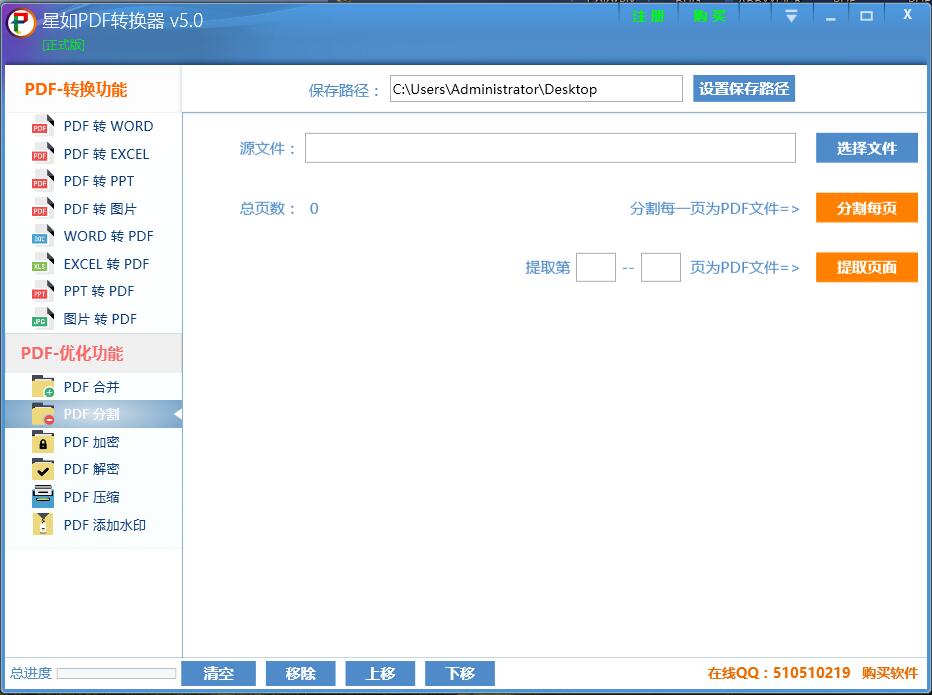
Task: Click the 购买 buy button in the title bar
Action: pyautogui.click(x=709, y=16)
